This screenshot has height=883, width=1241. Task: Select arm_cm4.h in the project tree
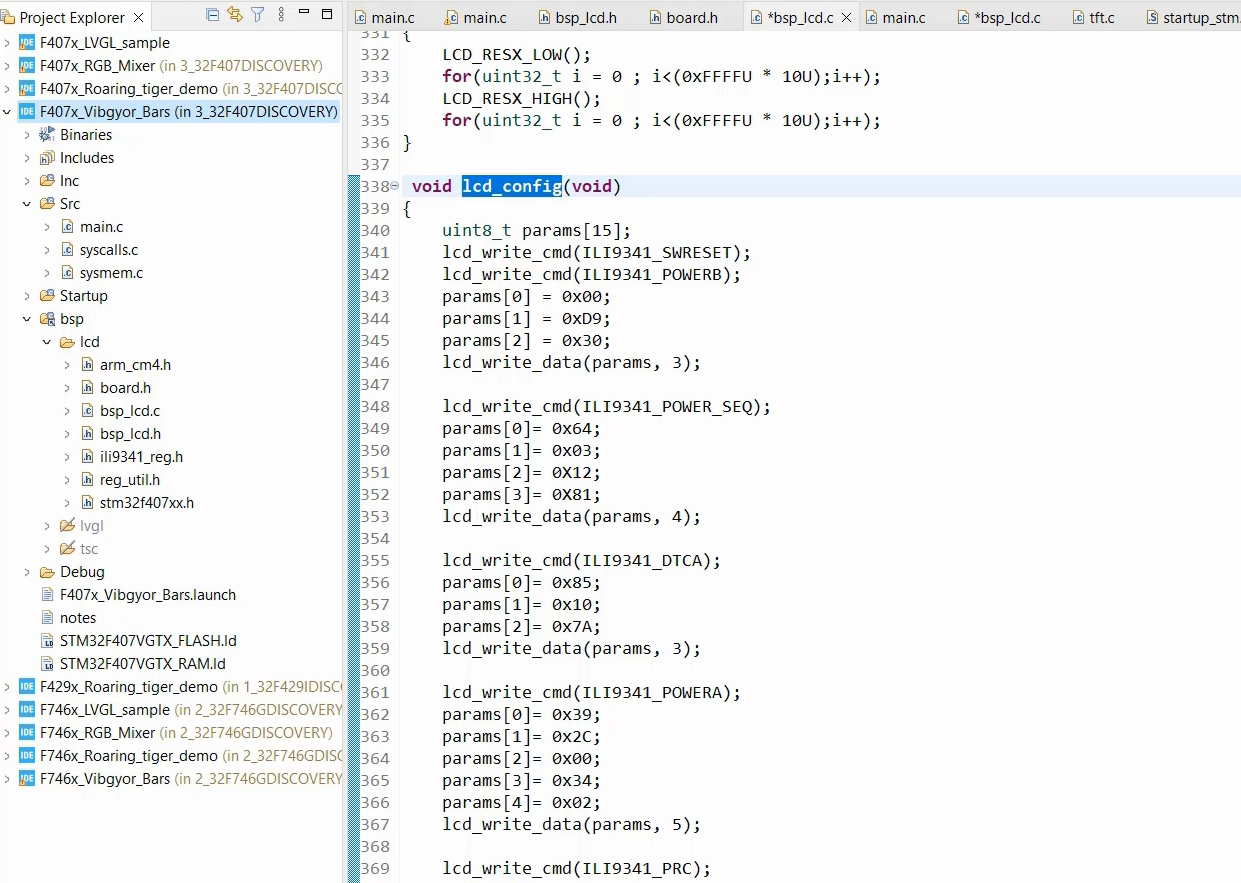click(x=135, y=365)
